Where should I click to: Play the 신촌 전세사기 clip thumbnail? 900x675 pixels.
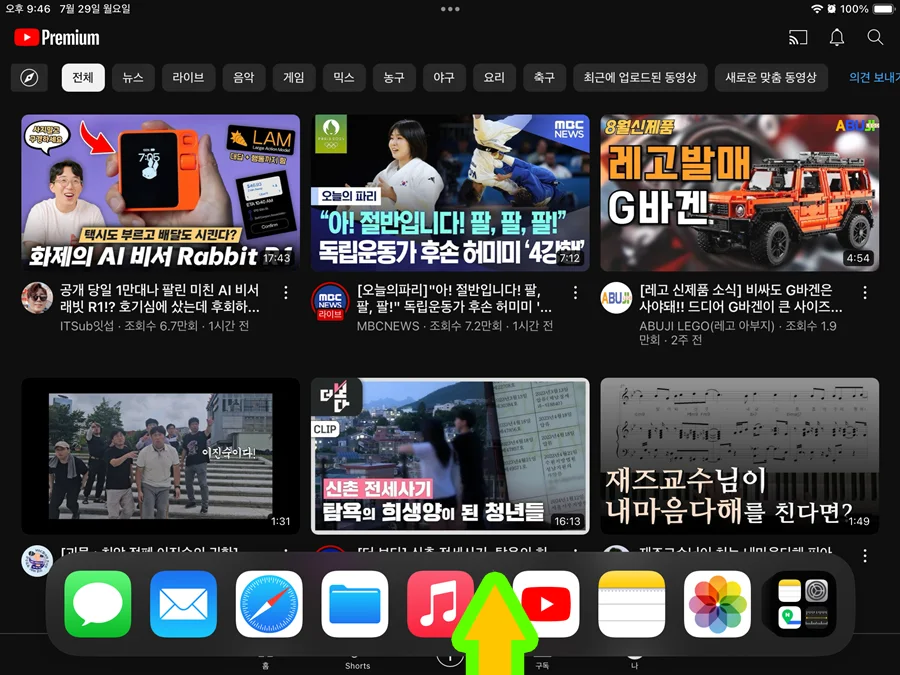450,456
